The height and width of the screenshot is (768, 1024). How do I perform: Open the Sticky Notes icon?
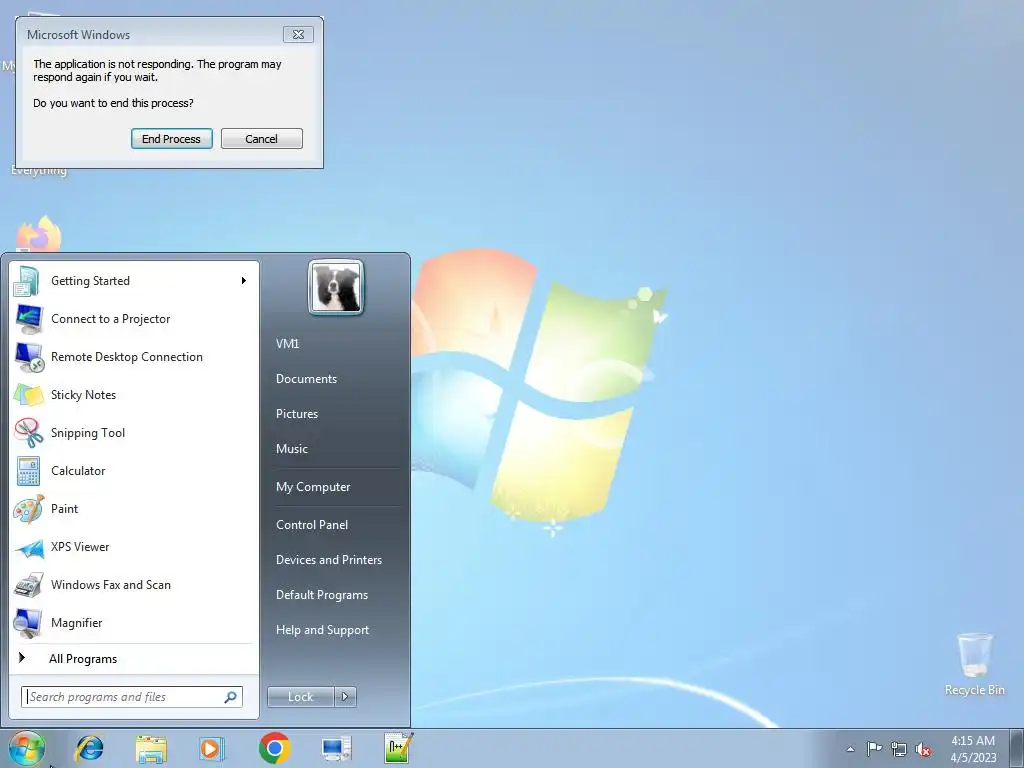pos(28,394)
